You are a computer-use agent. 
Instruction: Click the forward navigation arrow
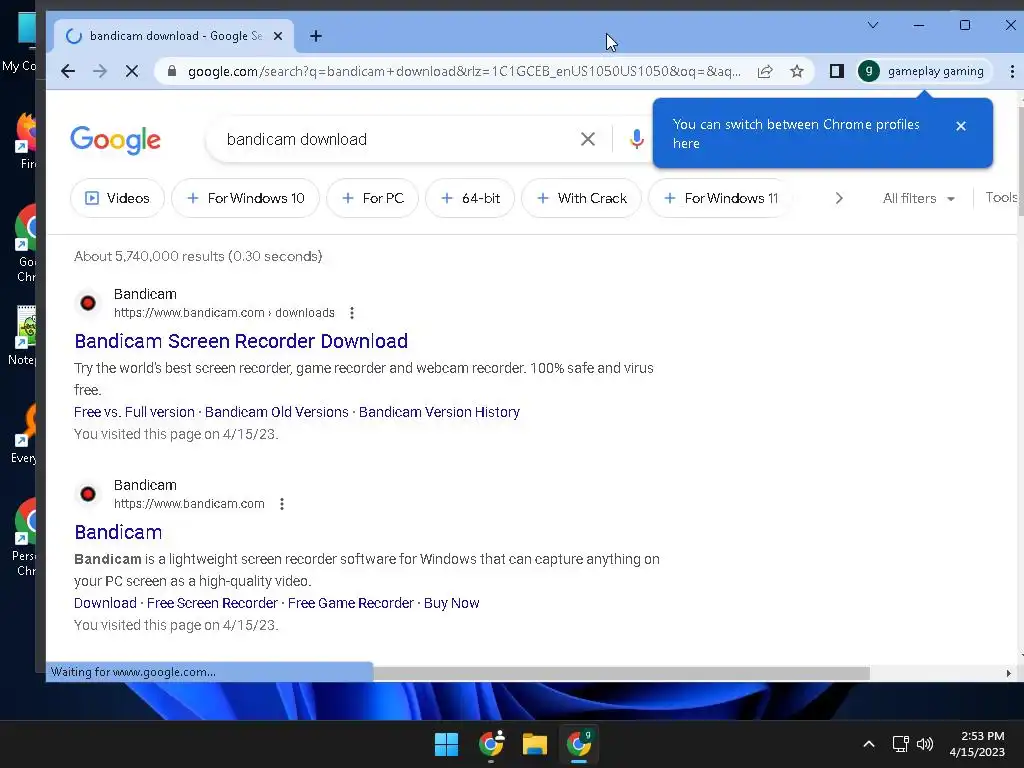pyautogui.click(x=100, y=71)
